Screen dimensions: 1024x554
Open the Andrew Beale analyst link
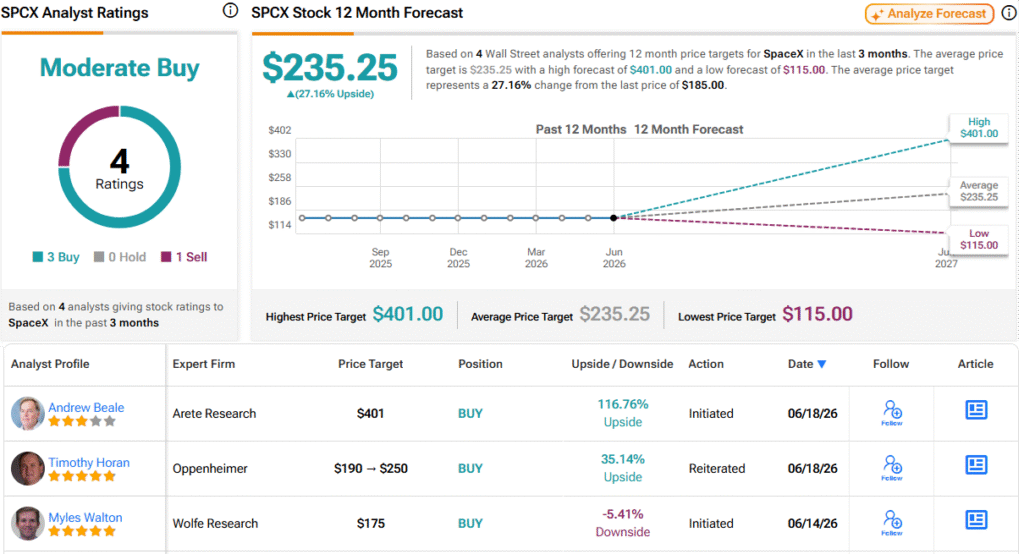tap(86, 407)
